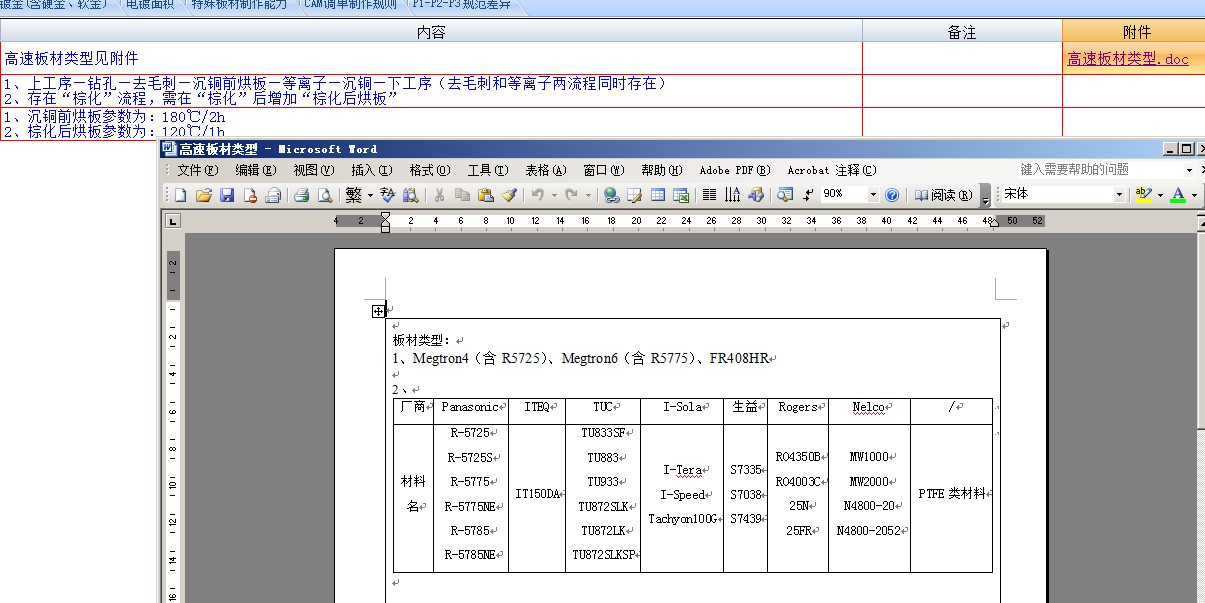
Task: Click the New blank document icon
Action: click(x=180, y=195)
